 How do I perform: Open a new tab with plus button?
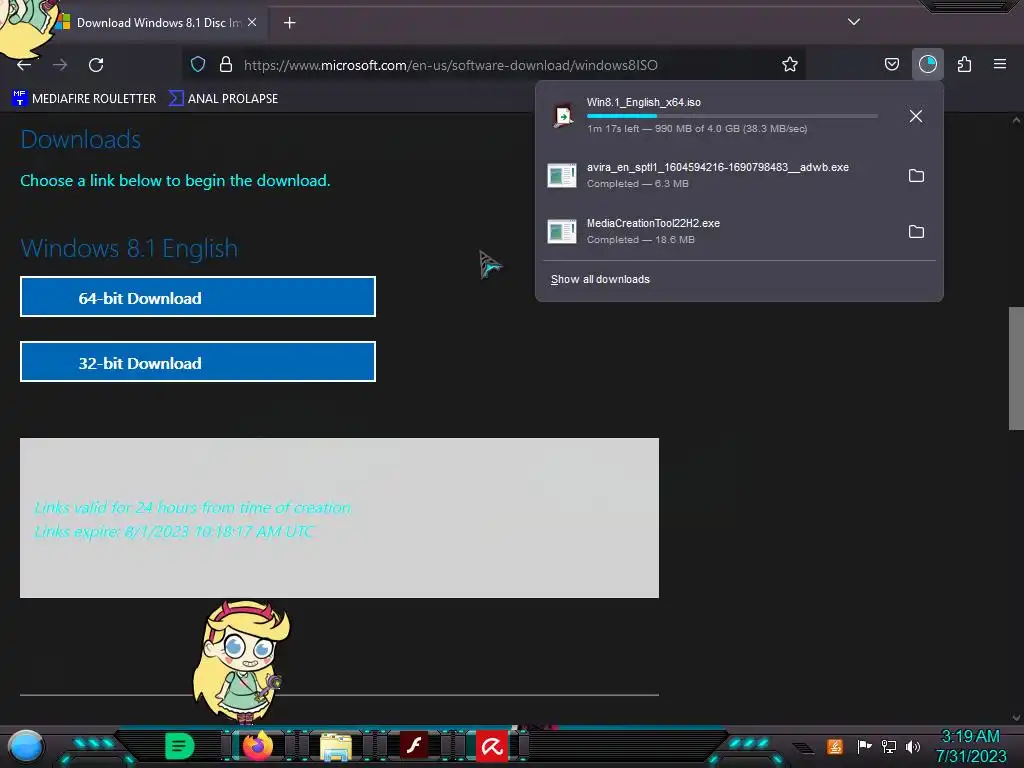coord(289,23)
